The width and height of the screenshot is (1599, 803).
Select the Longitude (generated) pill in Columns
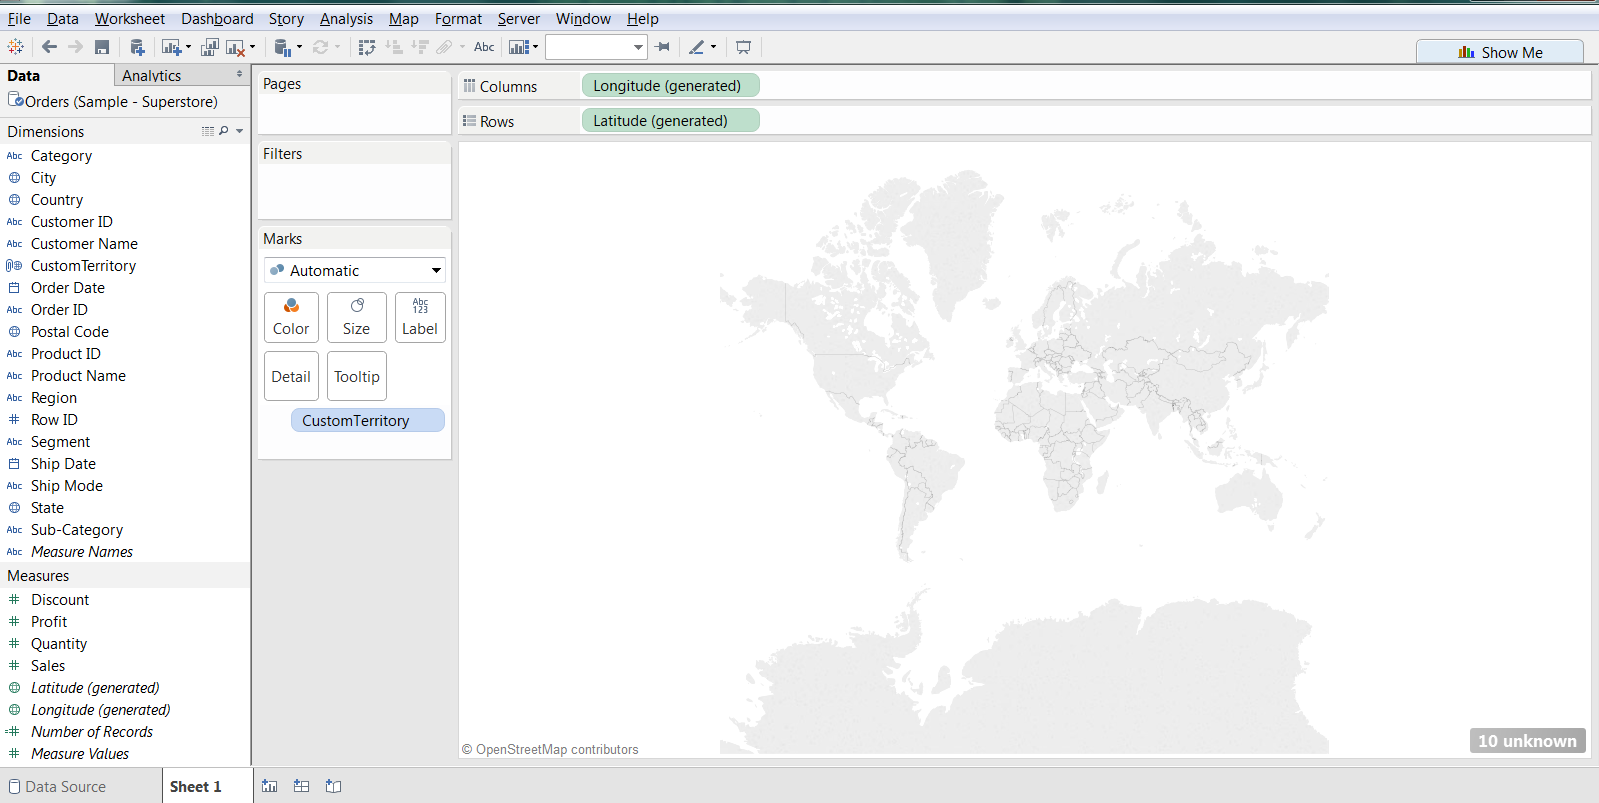point(670,86)
